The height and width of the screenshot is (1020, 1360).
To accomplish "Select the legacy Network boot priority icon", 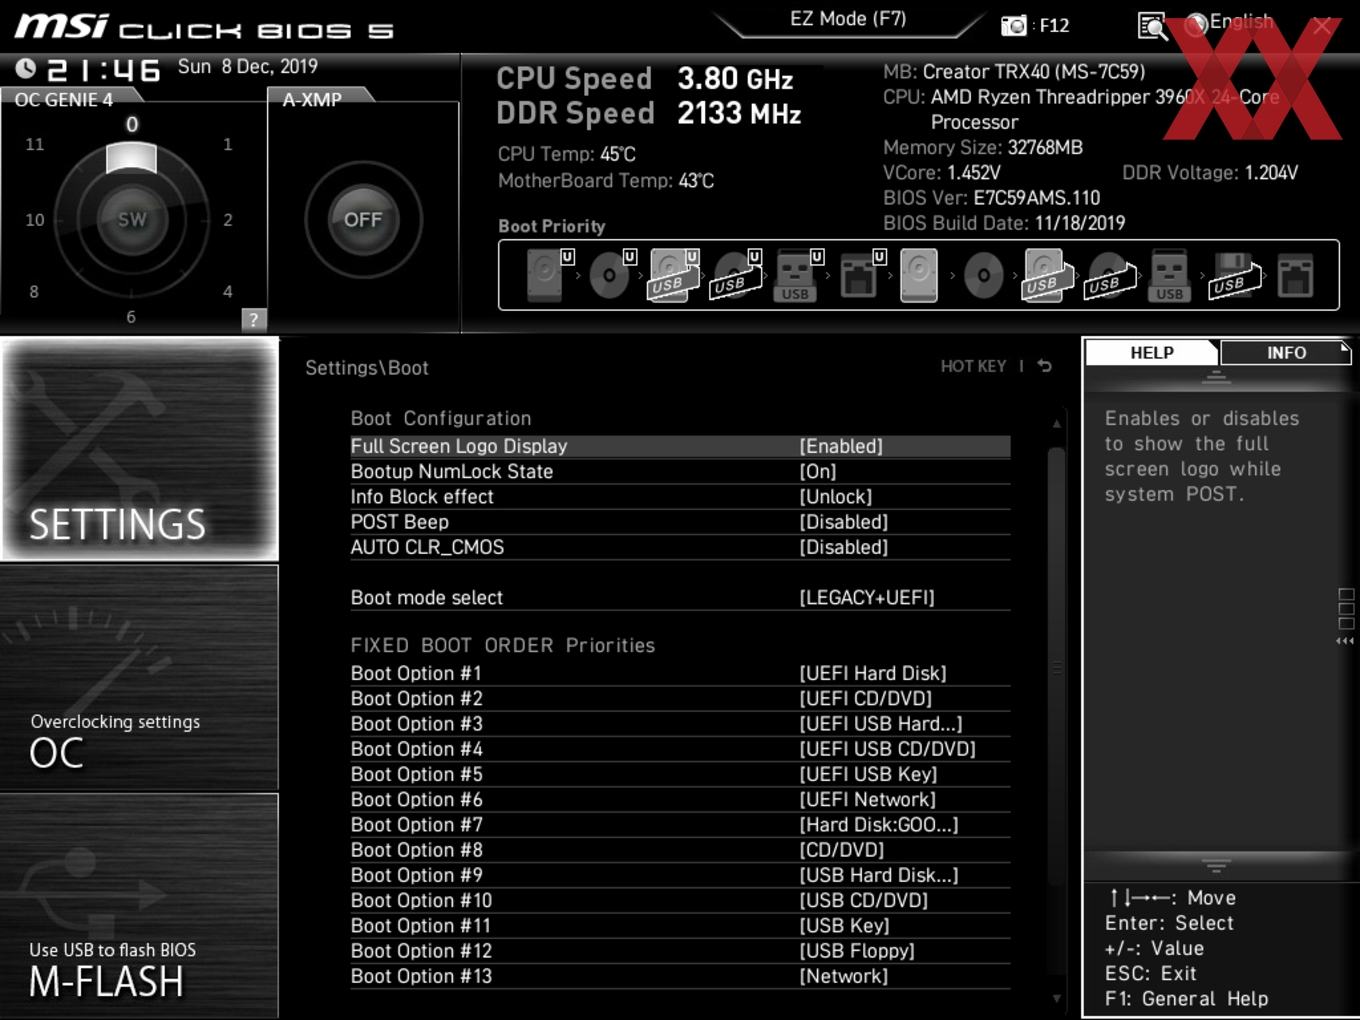I will pyautogui.click(x=1295, y=274).
